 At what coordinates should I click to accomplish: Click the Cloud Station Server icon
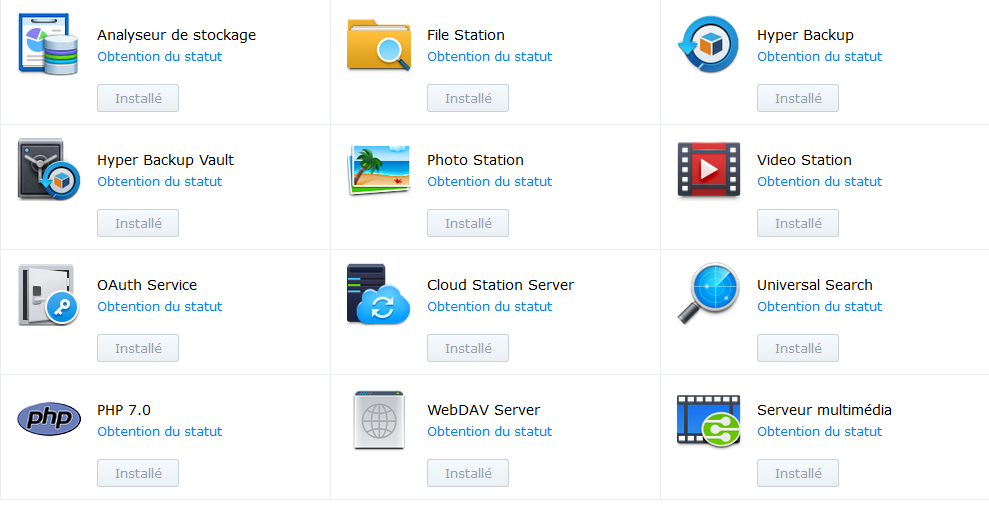379,295
